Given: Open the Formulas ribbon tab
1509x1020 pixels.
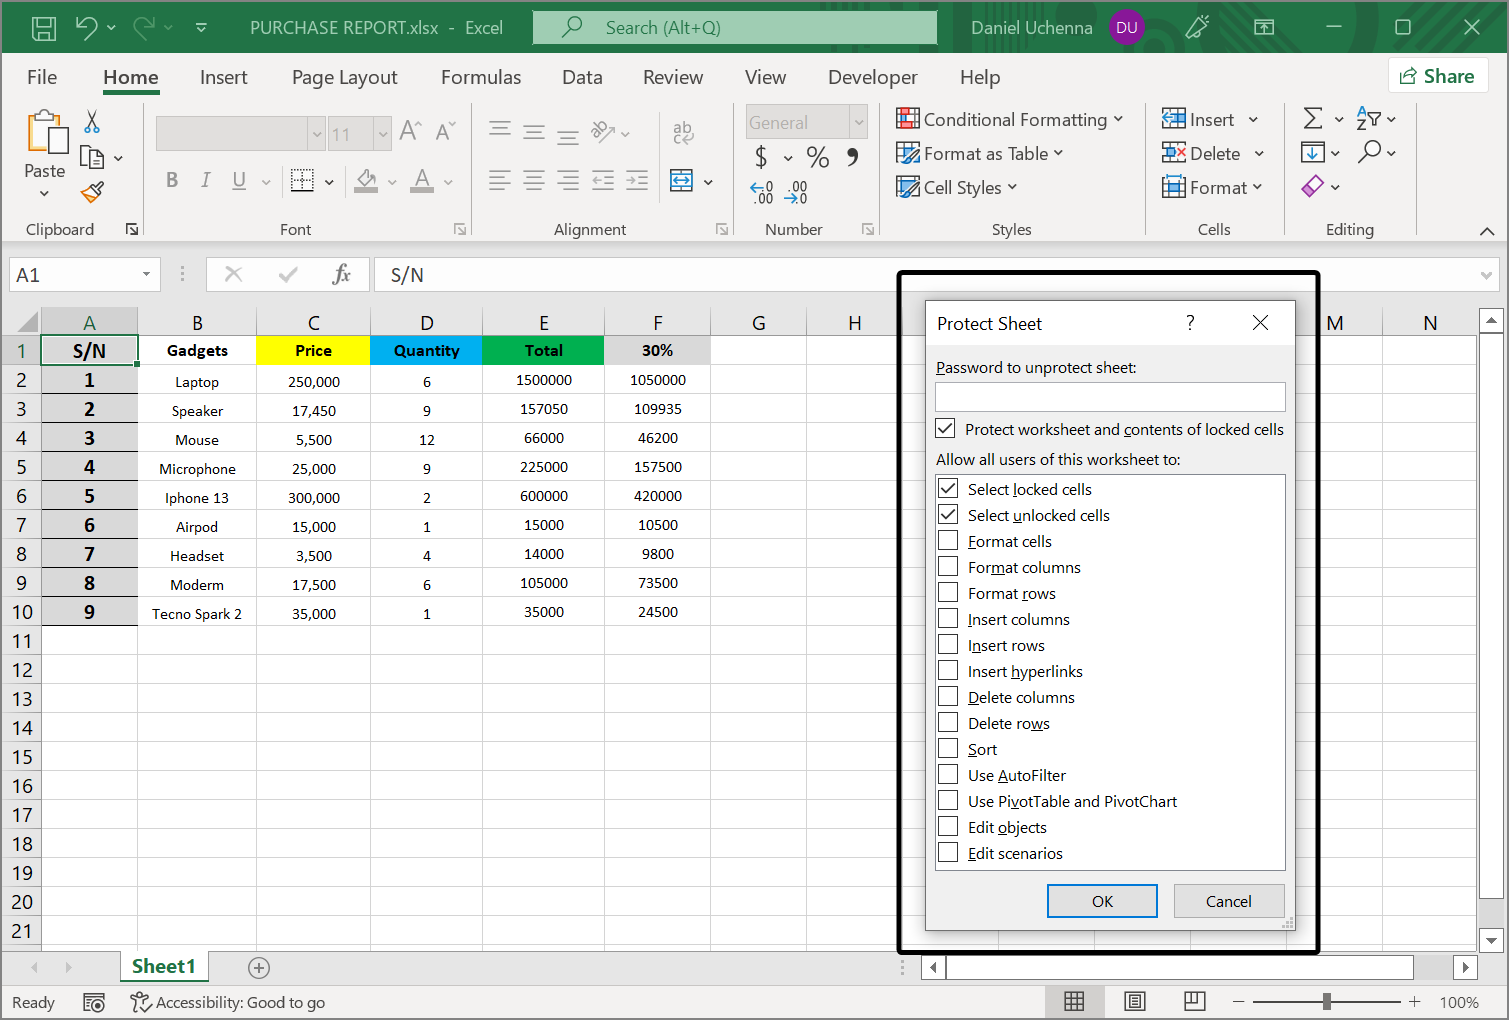Looking at the screenshot, I should coord(481,77).
